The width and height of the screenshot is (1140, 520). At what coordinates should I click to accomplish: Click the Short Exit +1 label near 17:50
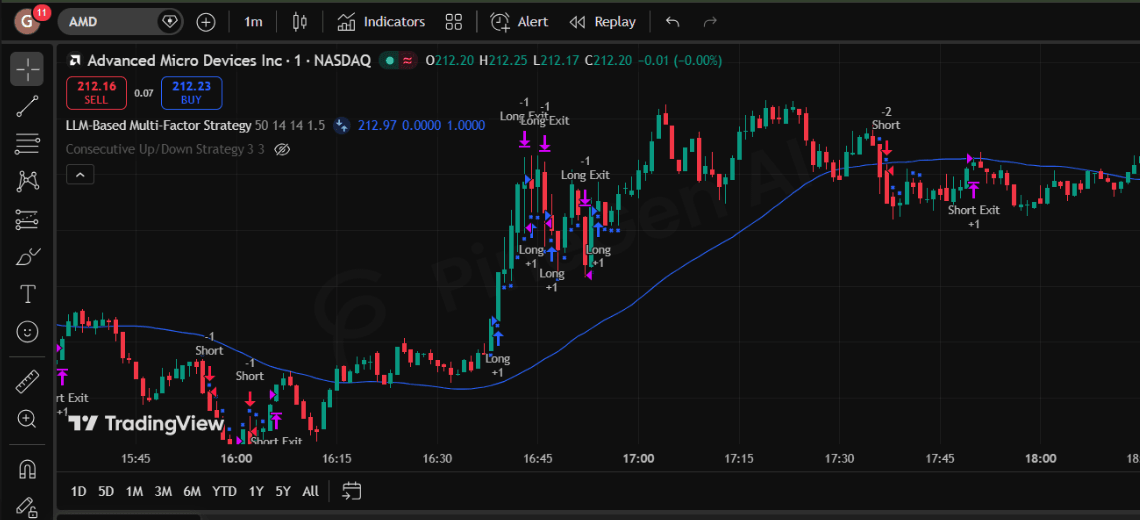tap(974, 217)
